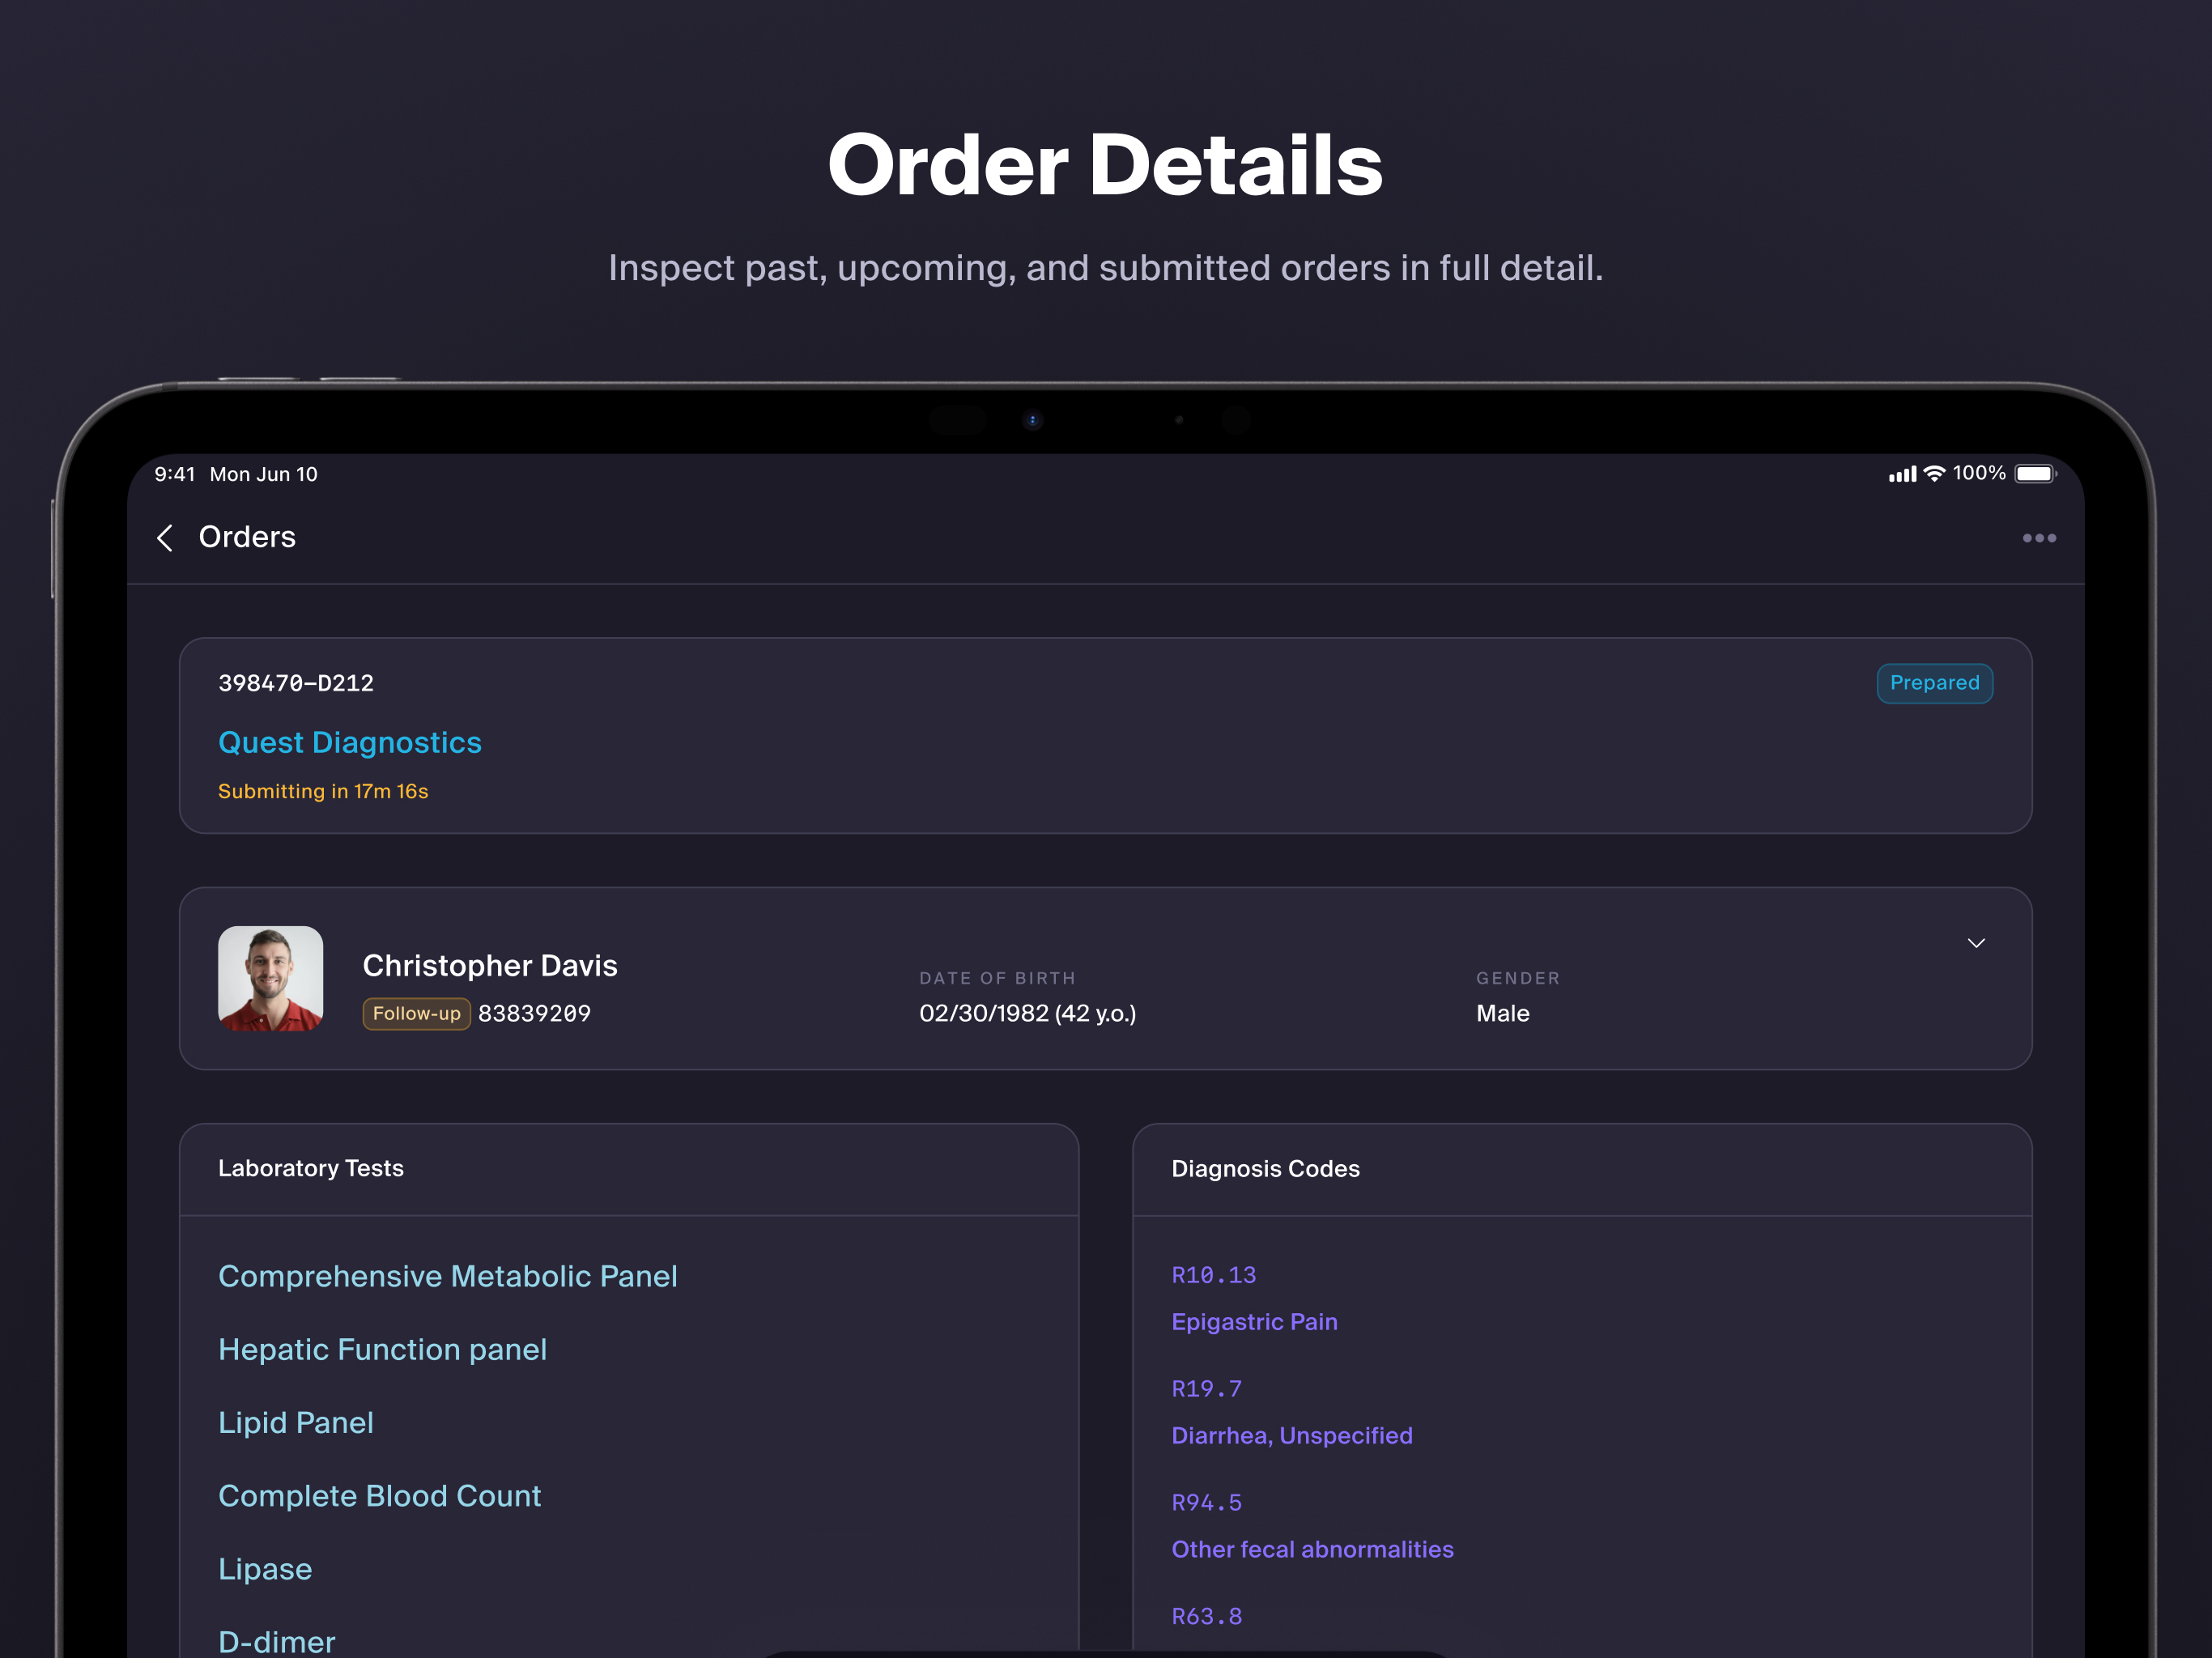
Task: Click date of birth 02/30/1982 value
Action: [1027, 1014]
